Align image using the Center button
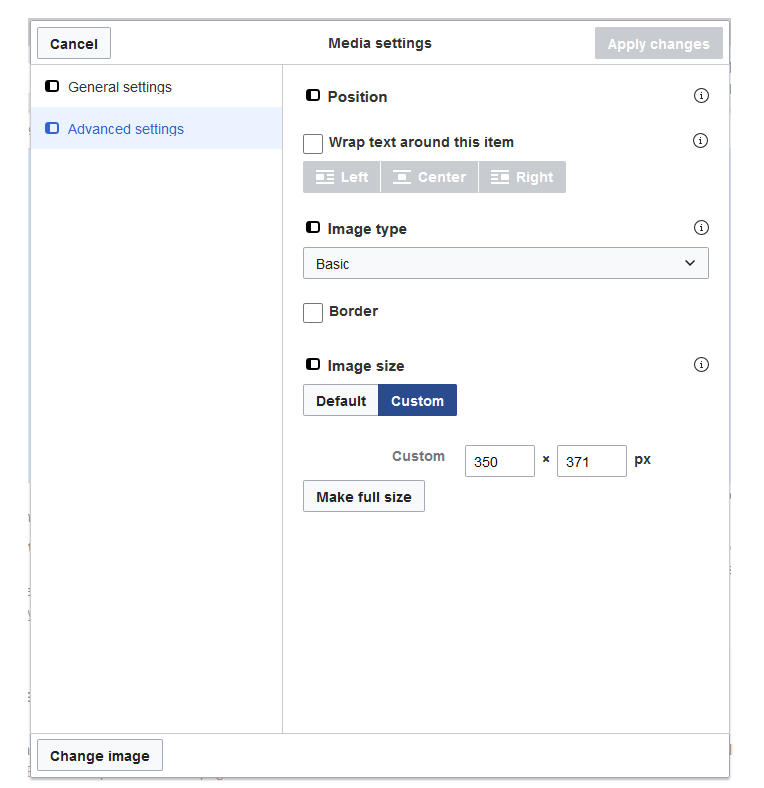The width and height of the screenshot is (764, 788). click(429, 177)
